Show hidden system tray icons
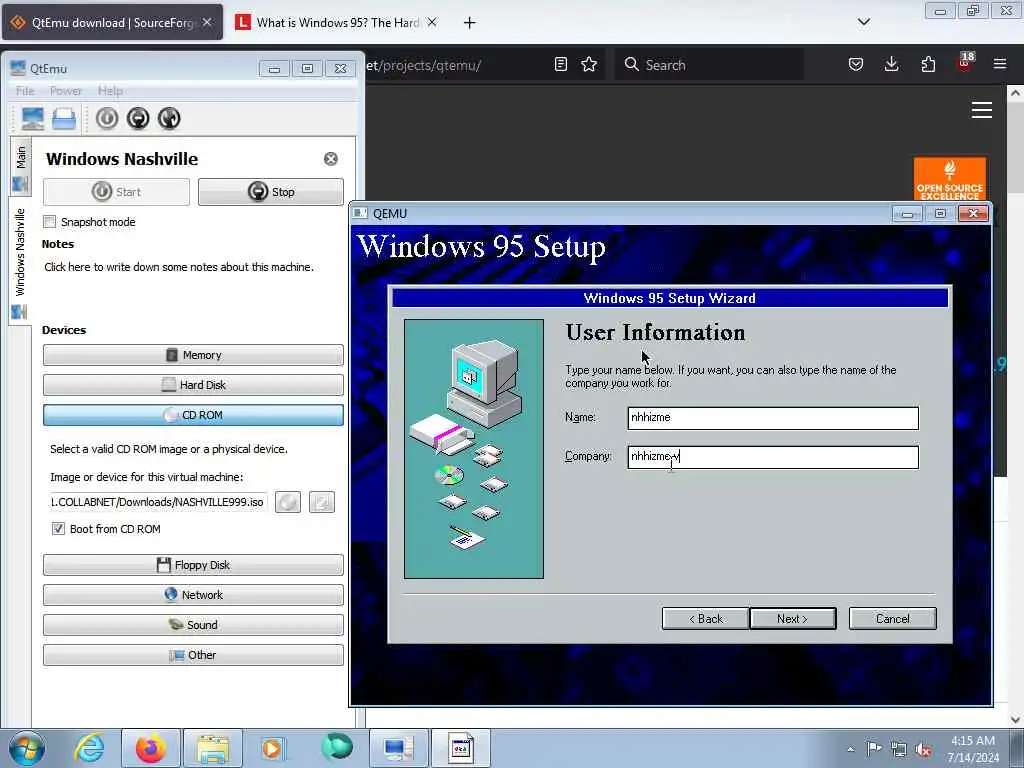This screenshot has width=1024, height=768. 850,750
